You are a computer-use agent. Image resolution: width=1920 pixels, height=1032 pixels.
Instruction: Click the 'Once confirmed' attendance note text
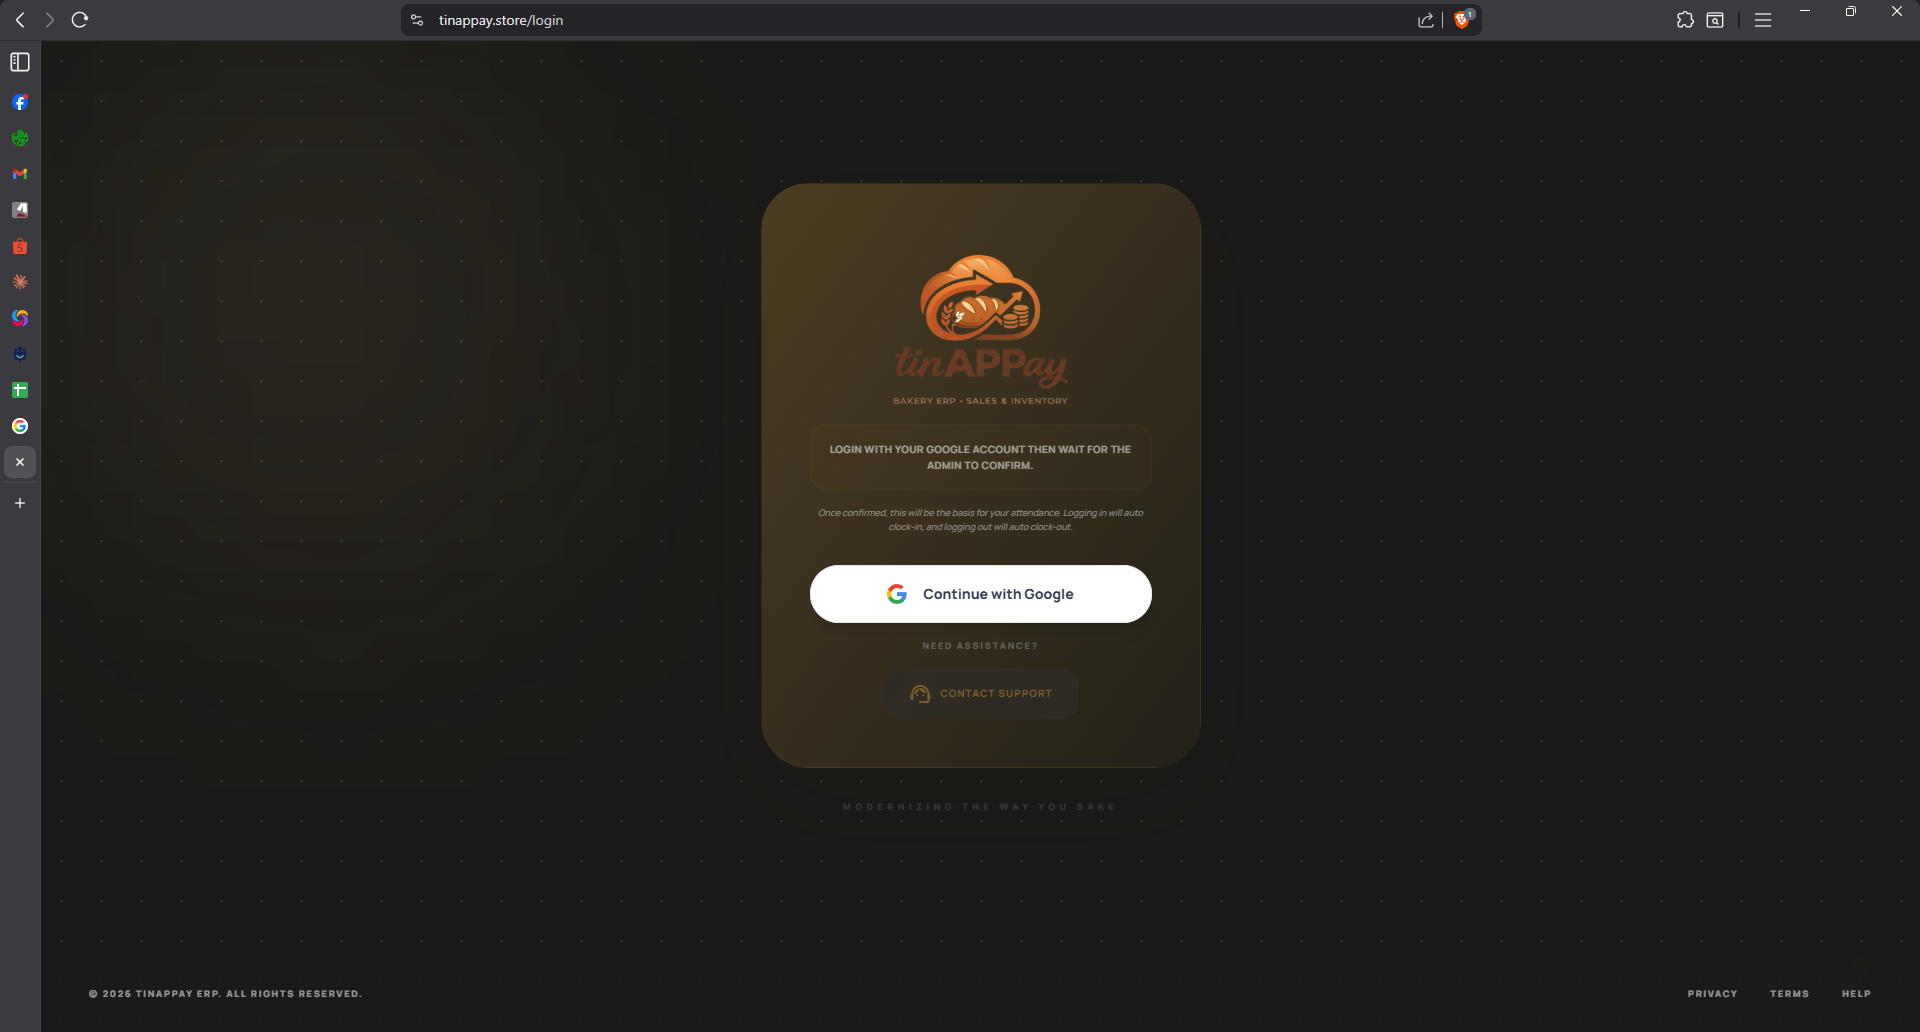980,520
